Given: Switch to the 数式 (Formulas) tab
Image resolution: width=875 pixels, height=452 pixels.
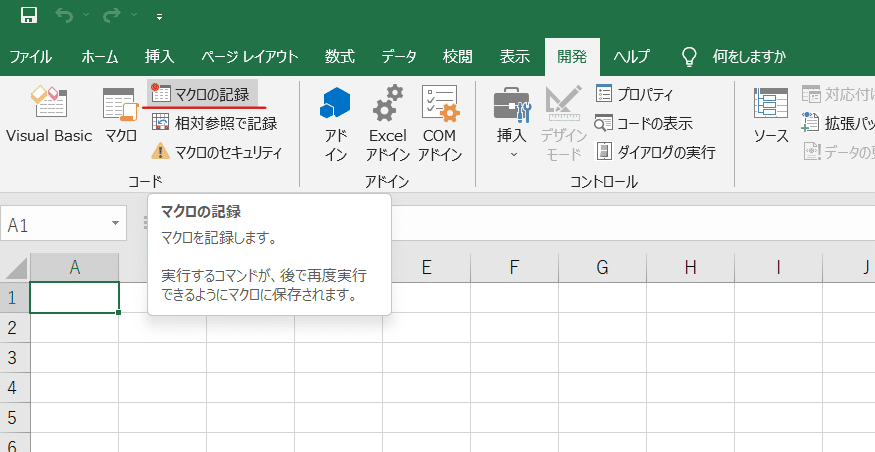Looking at the screenshot, I should [339, 56].
